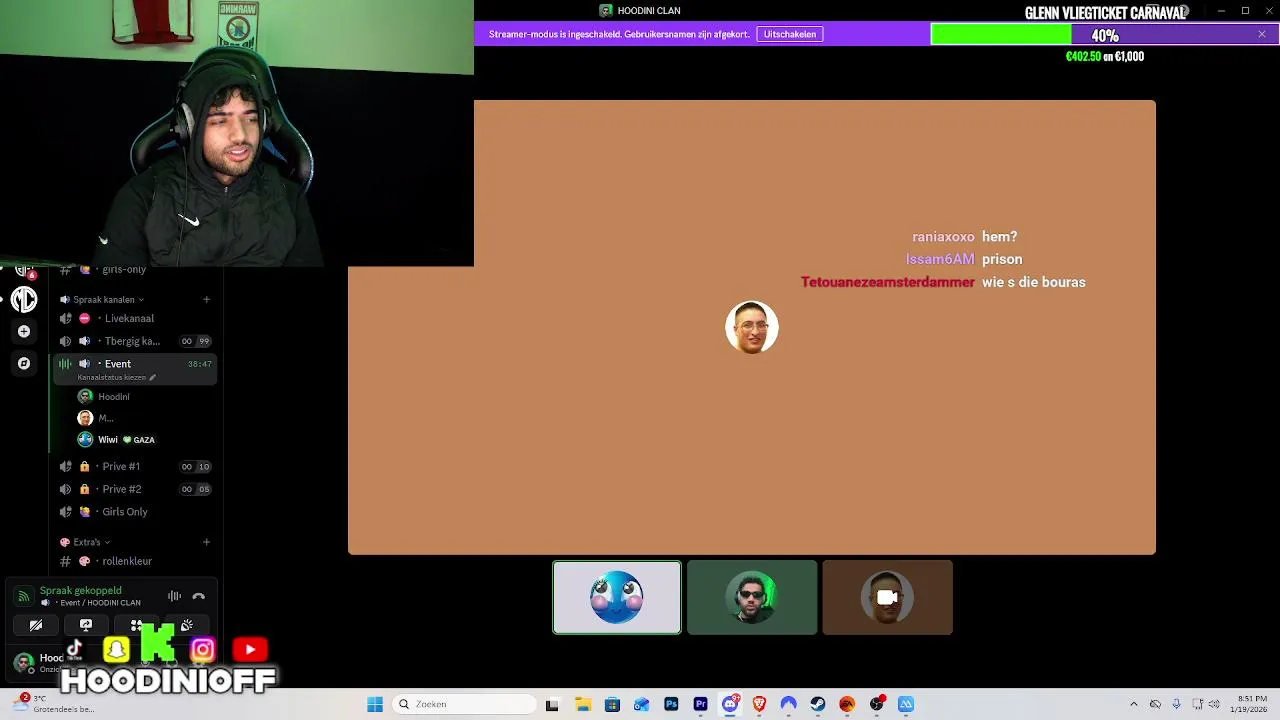
Task: Toggle noise suppression waveform icon
Action: coord(174,596)
